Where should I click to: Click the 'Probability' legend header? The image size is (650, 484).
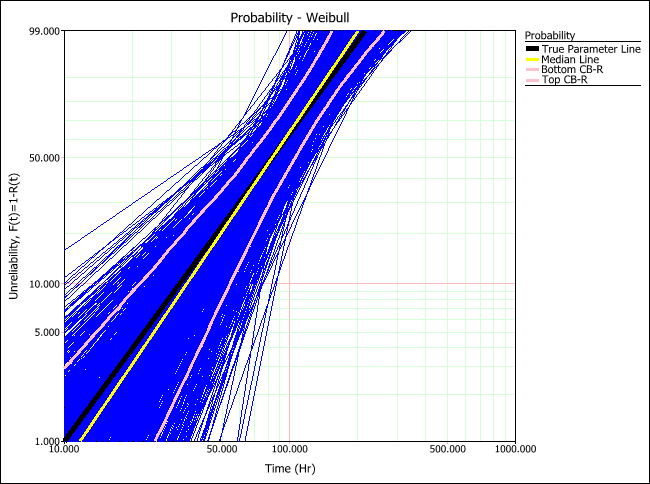[x=549, y=34]
